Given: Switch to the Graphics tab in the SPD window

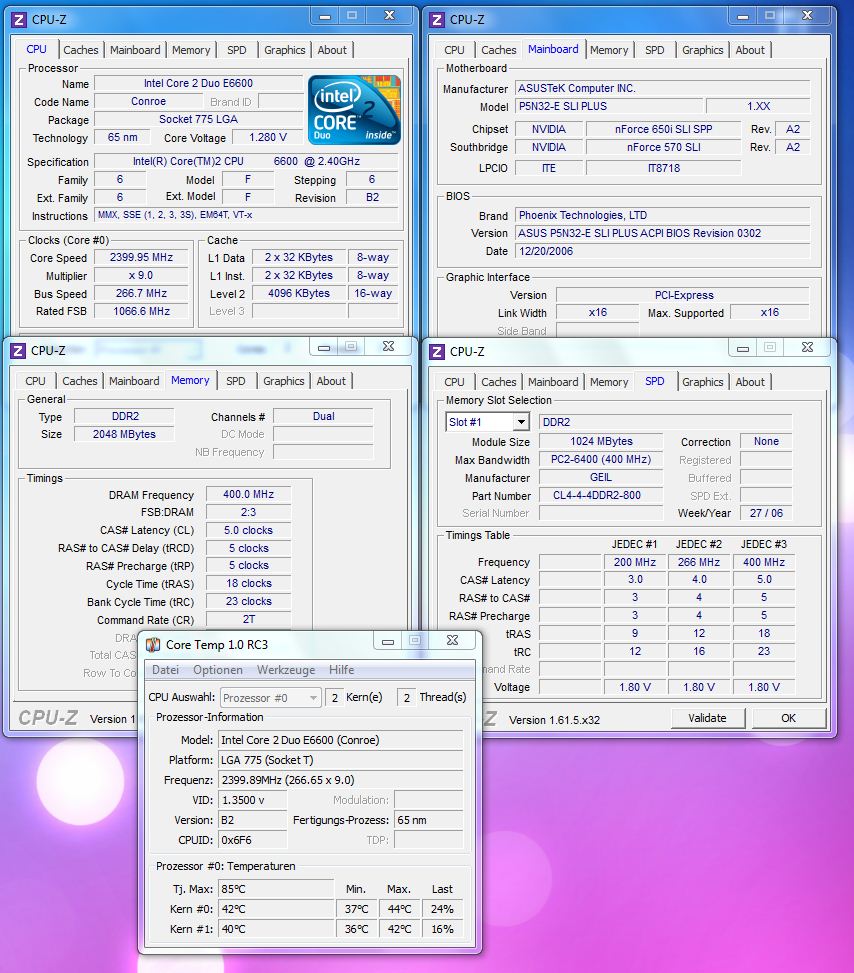Looking at the screenshot, I should [703, 381].
